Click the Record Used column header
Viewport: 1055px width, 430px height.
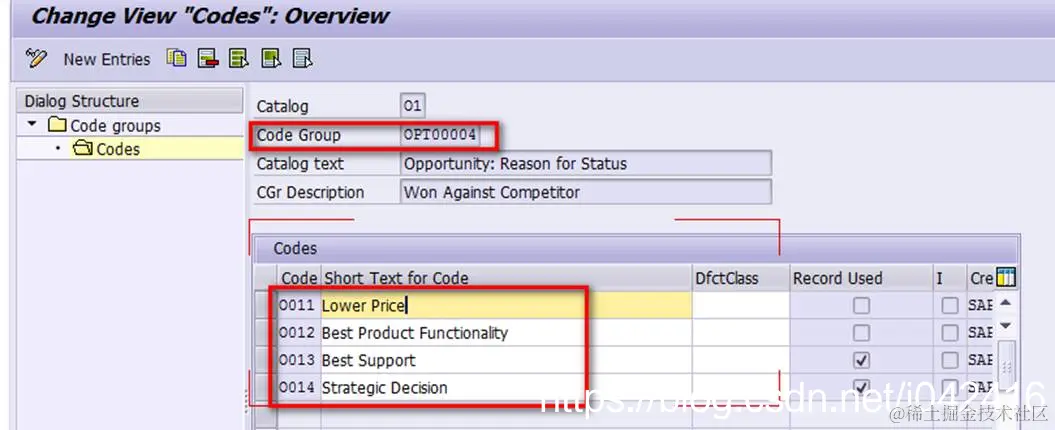[861, 278]
